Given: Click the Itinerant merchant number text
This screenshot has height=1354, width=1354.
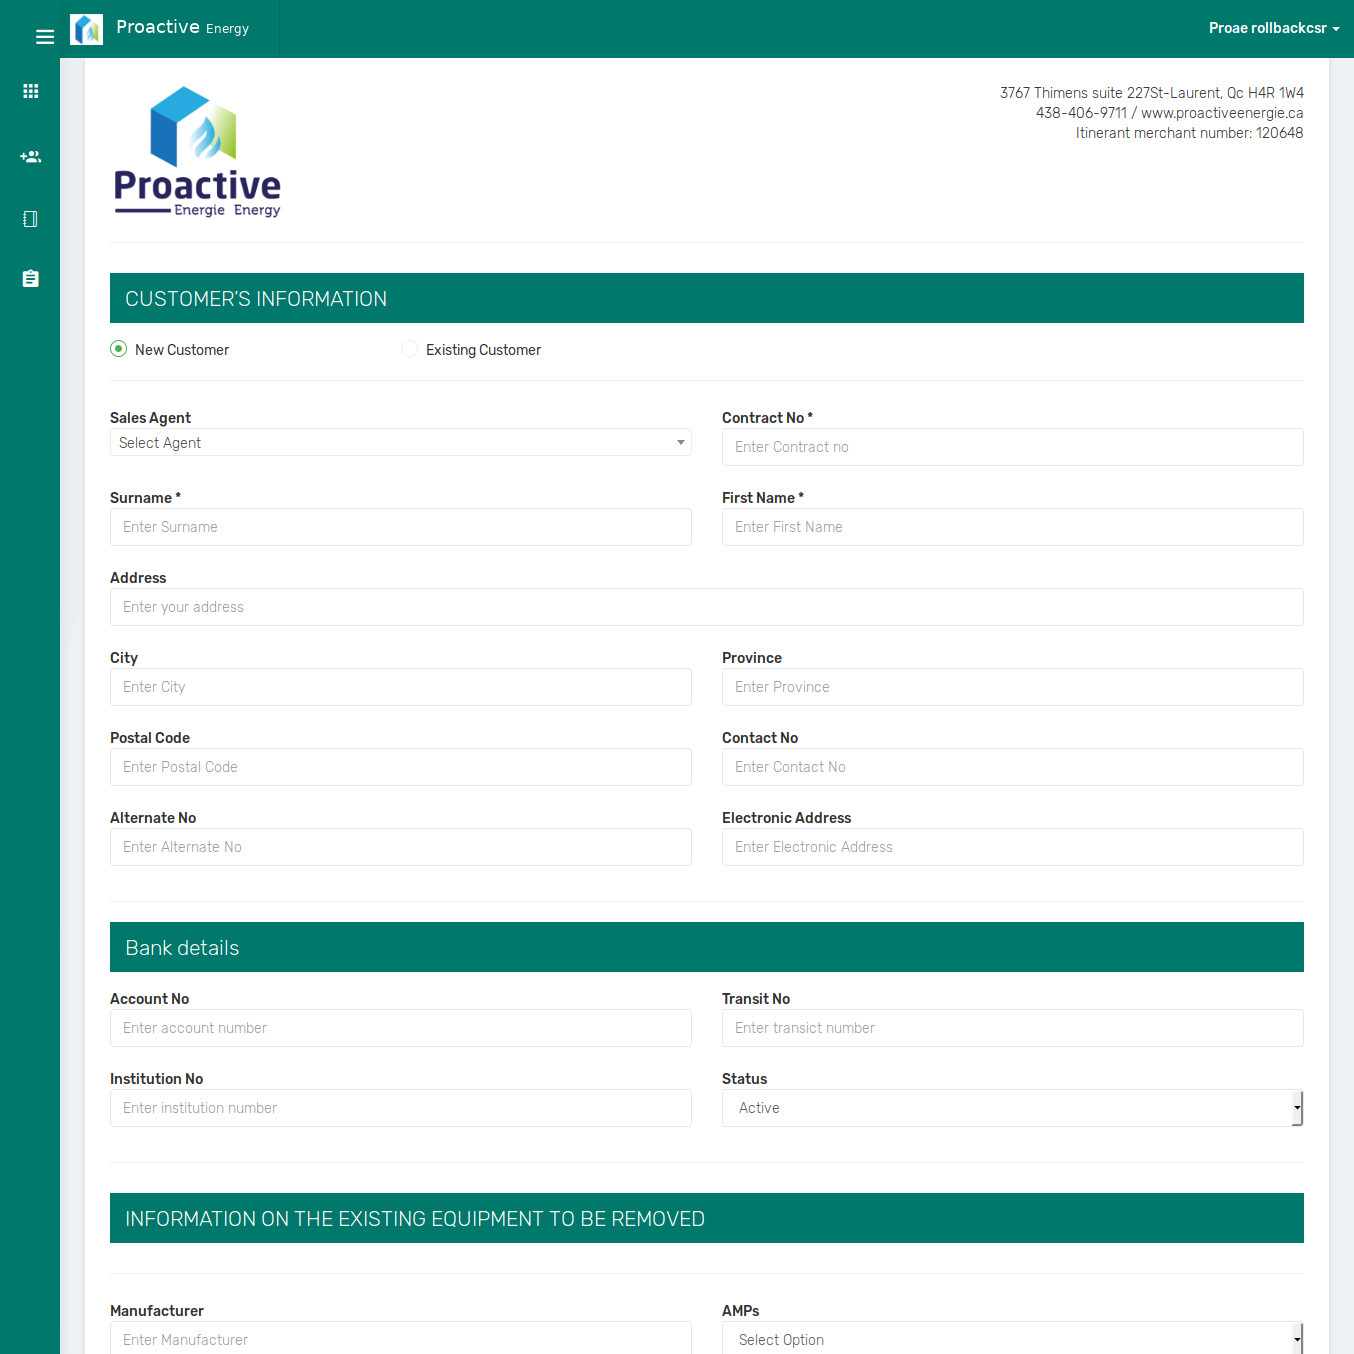Looking at the screenshot, I should 1189,133.
